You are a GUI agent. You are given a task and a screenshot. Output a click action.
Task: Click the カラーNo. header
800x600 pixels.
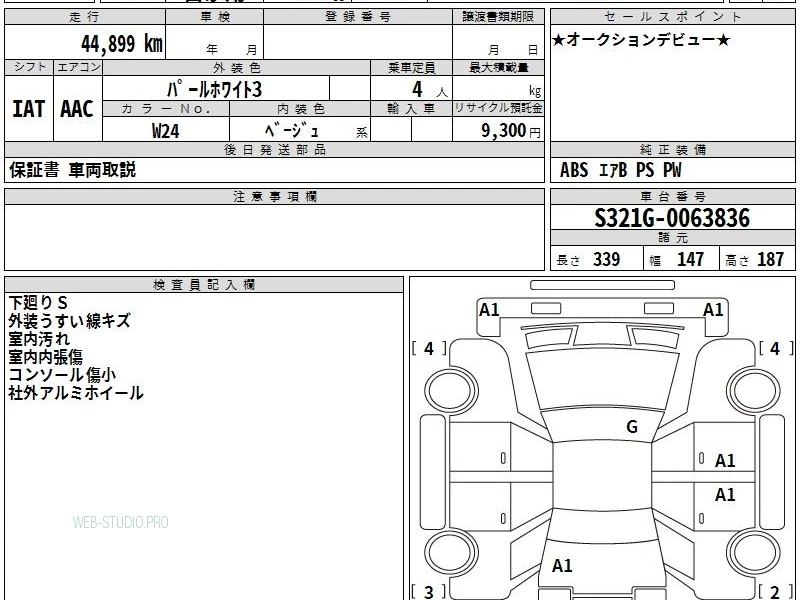pos(166,109)
